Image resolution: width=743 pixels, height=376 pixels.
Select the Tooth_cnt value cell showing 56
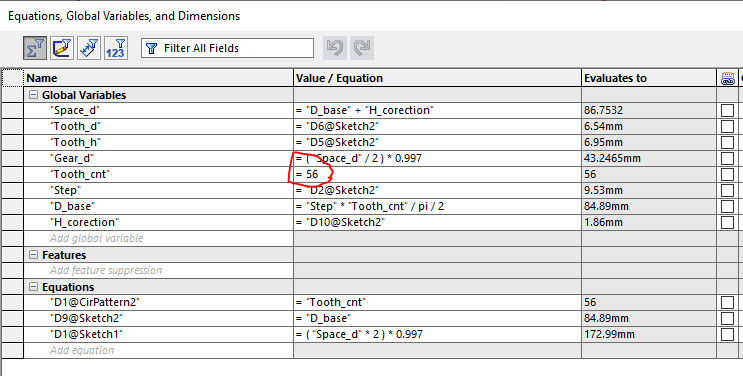pyautogui.click(x=437, y=174)
